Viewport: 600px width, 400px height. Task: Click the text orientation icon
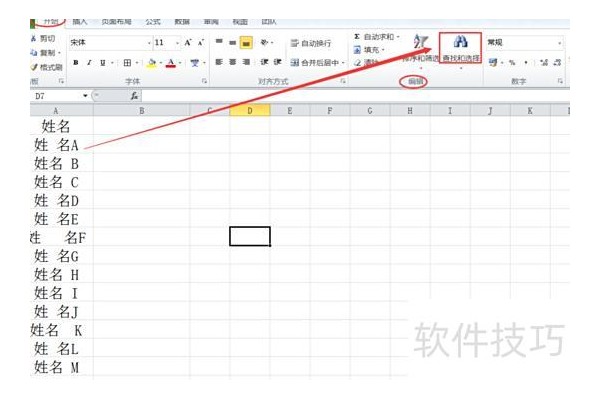pyautogui.click(x=264, y=42)
